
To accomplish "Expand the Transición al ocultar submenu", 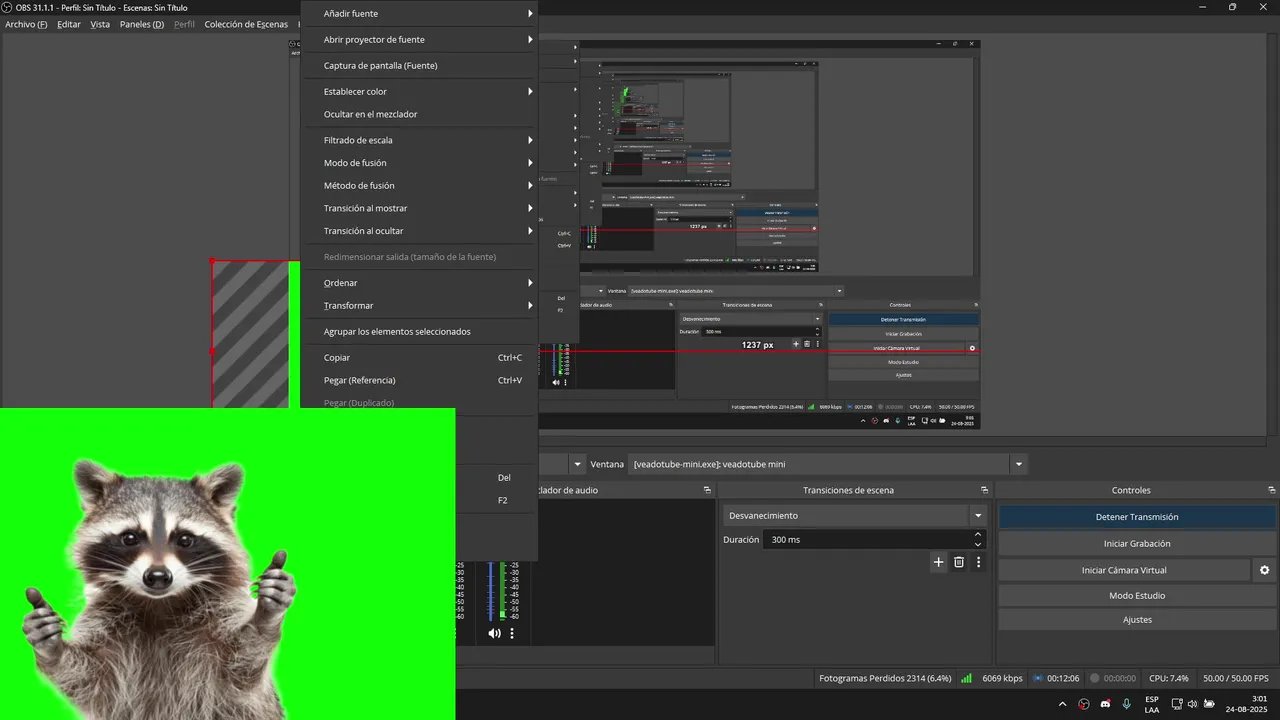I will pyautogui.click(x=419, y=231).
